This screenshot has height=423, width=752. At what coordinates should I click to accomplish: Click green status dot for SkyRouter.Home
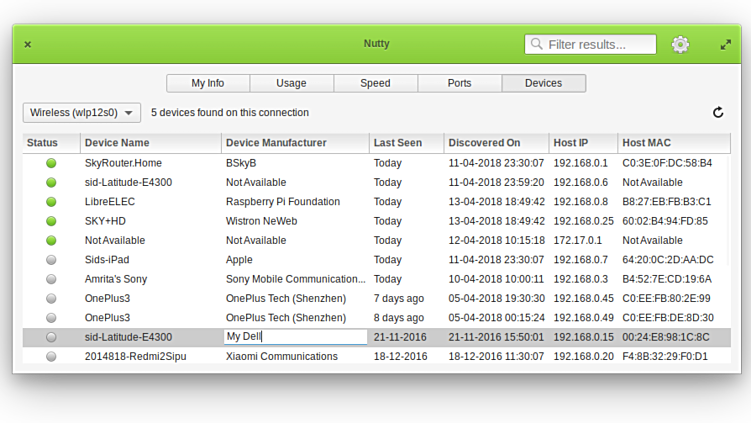pos(51,163)
